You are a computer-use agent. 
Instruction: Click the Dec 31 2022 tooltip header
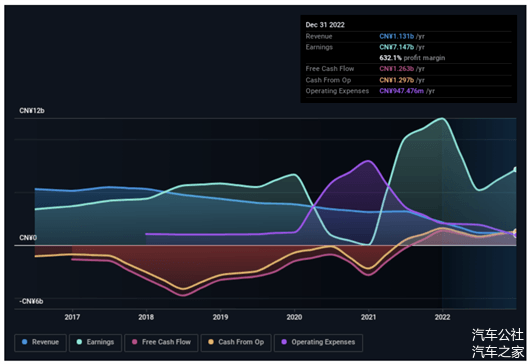pyautogui.click(x=325, y=25)
